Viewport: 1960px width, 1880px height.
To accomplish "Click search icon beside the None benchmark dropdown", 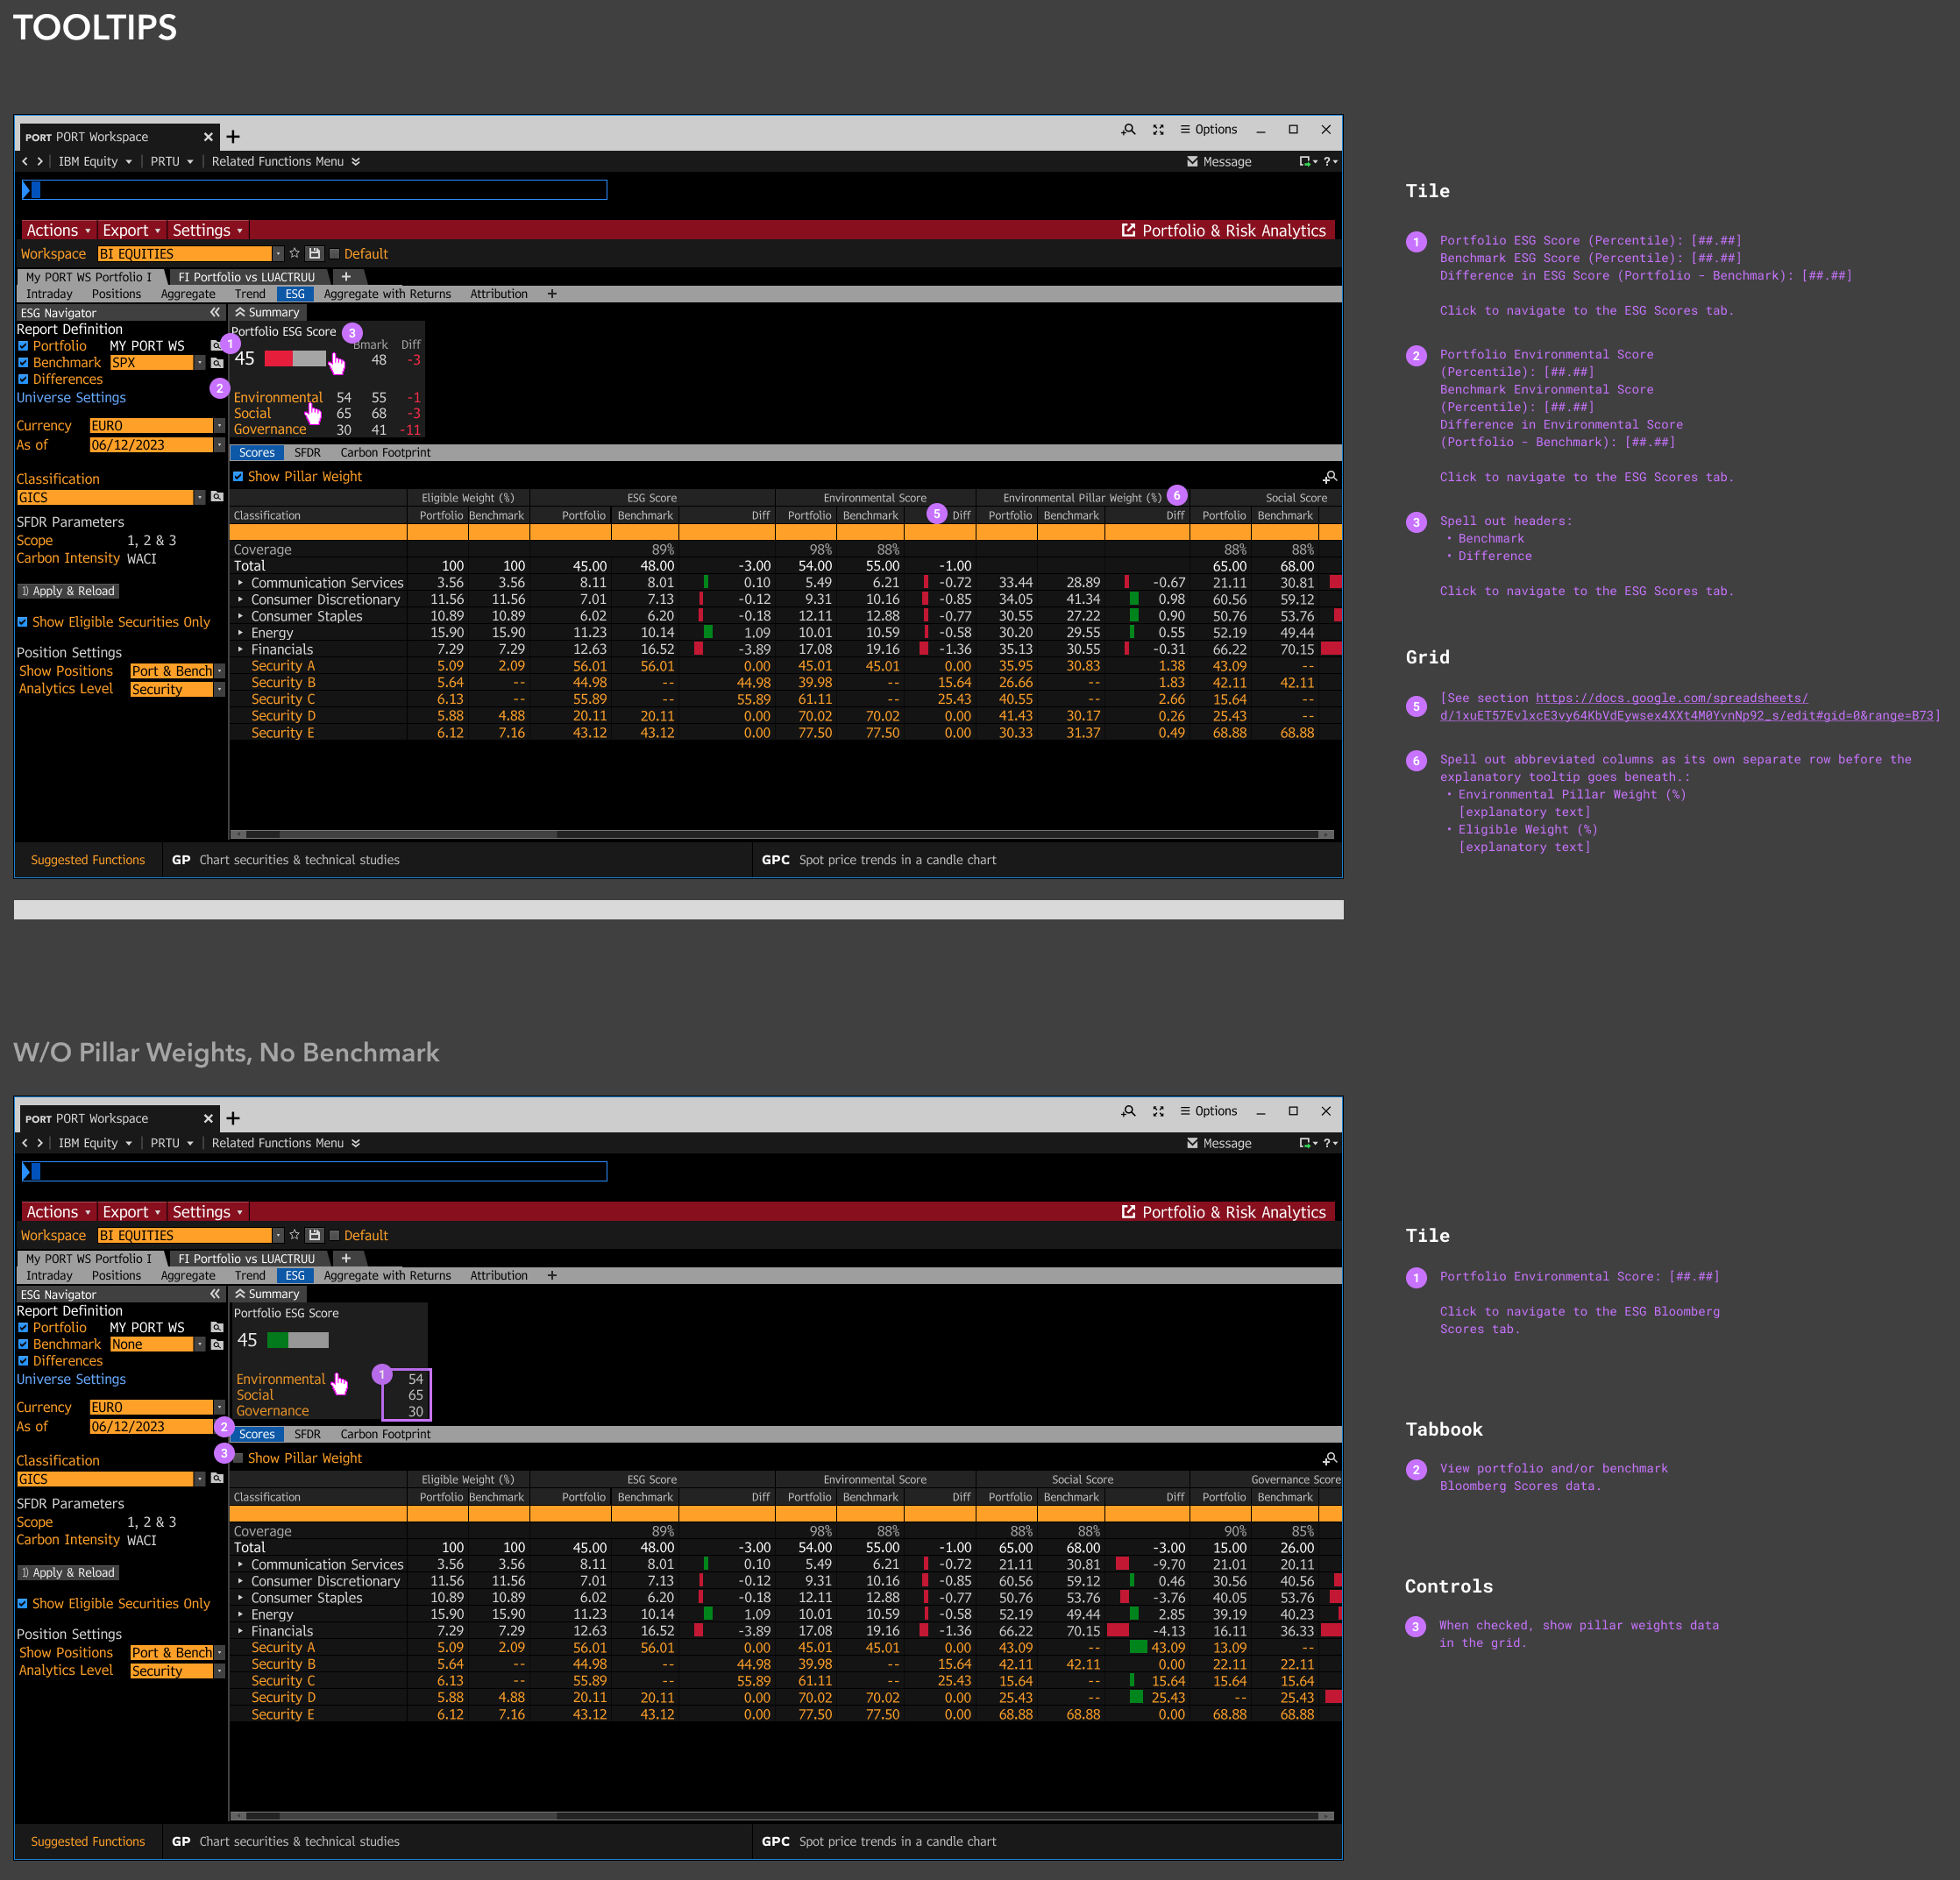I will coord(217,1345).
